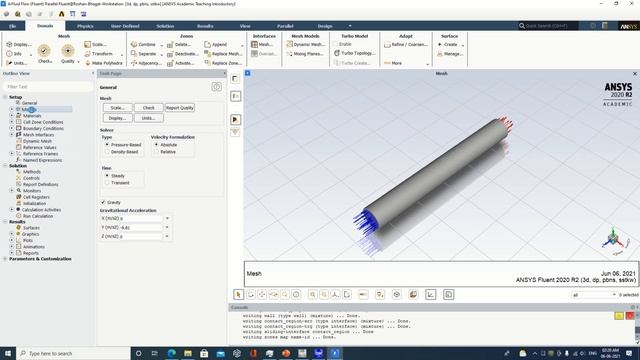
Task: Switch to the Parallel ribbon tab
Action: point(285,26)
